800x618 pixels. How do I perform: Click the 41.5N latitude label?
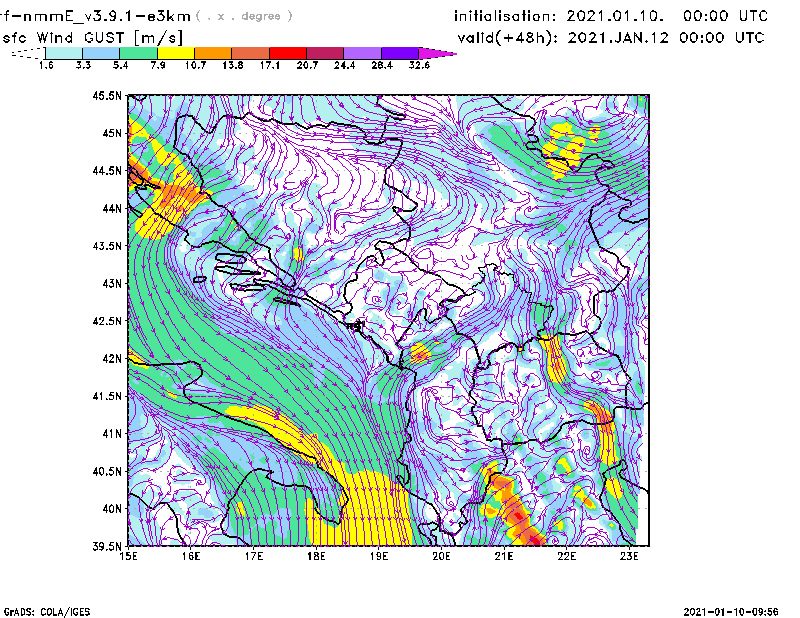pyautogui.click(x=107, y=396)
